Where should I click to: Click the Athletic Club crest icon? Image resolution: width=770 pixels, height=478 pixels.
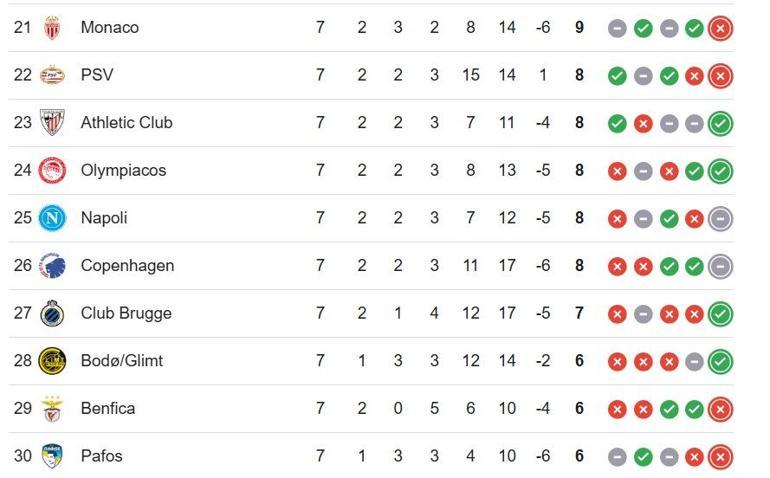click(52, 123)
